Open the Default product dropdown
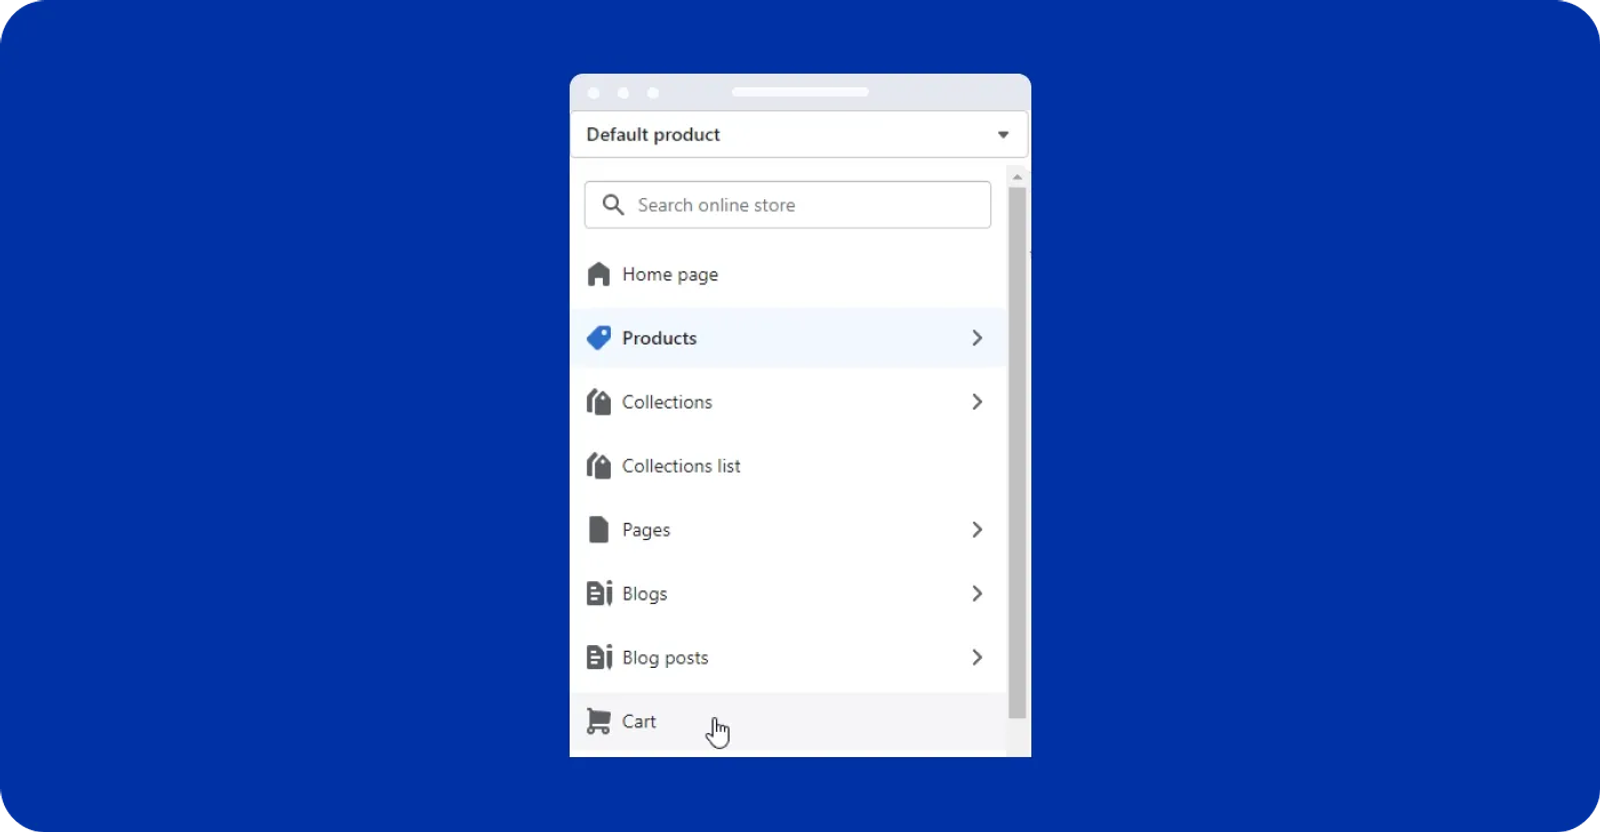This screenshot has width=1600, height=832. click(x=799, y=134)
